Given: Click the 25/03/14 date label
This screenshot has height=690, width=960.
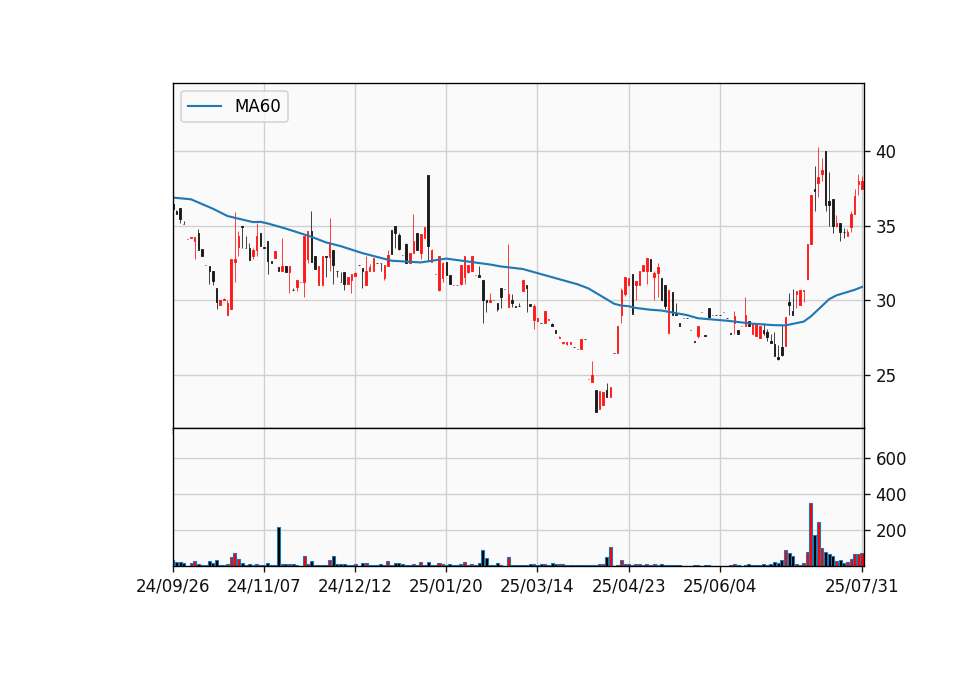Looking at the screenshot, I should [x=537, y=586].
